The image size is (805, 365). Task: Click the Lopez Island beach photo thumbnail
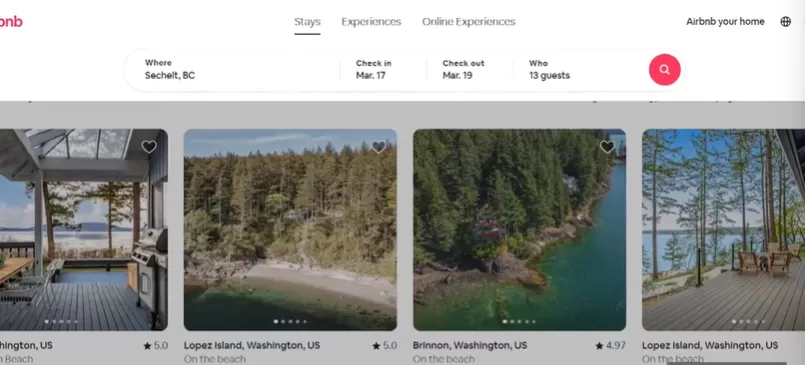(290, 229)
